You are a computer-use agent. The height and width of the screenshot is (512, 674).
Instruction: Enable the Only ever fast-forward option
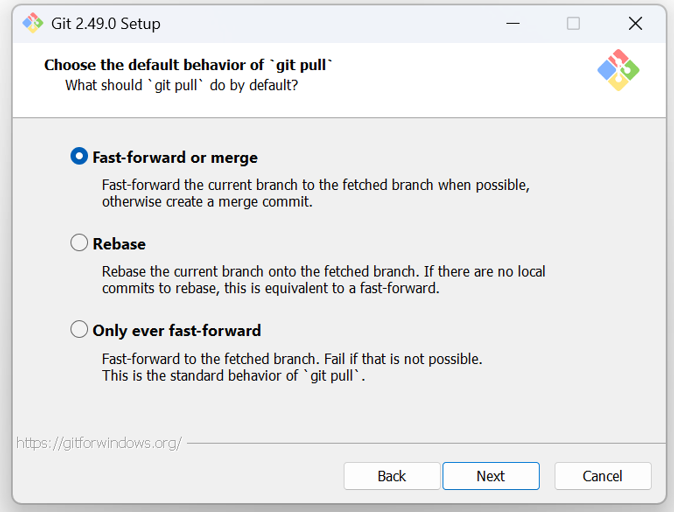click(79, 329)
